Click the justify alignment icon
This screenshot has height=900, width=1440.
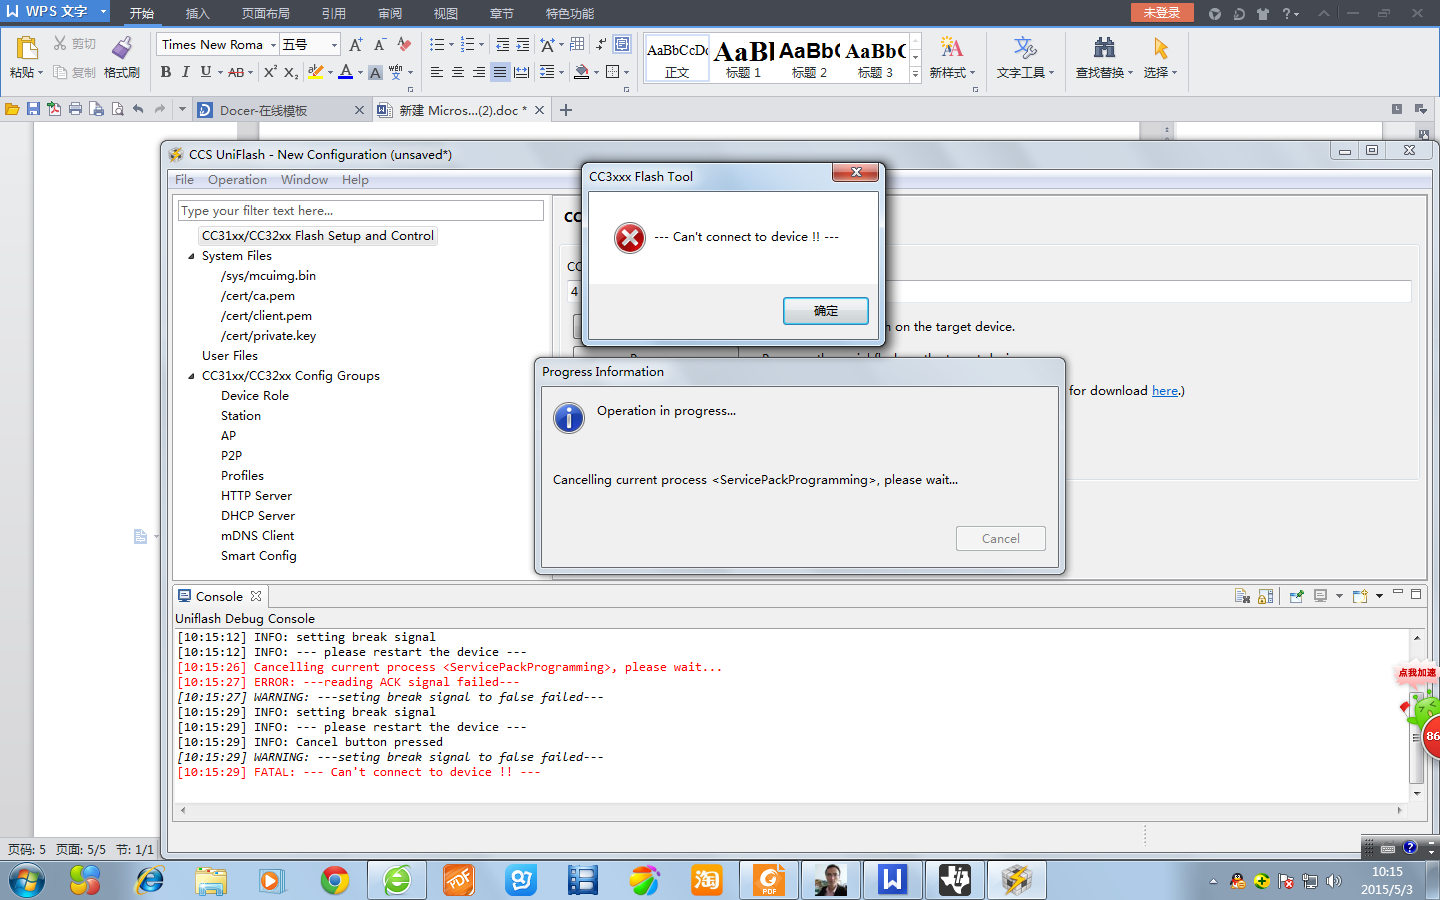pyautogui.click(x=500, y=72)
